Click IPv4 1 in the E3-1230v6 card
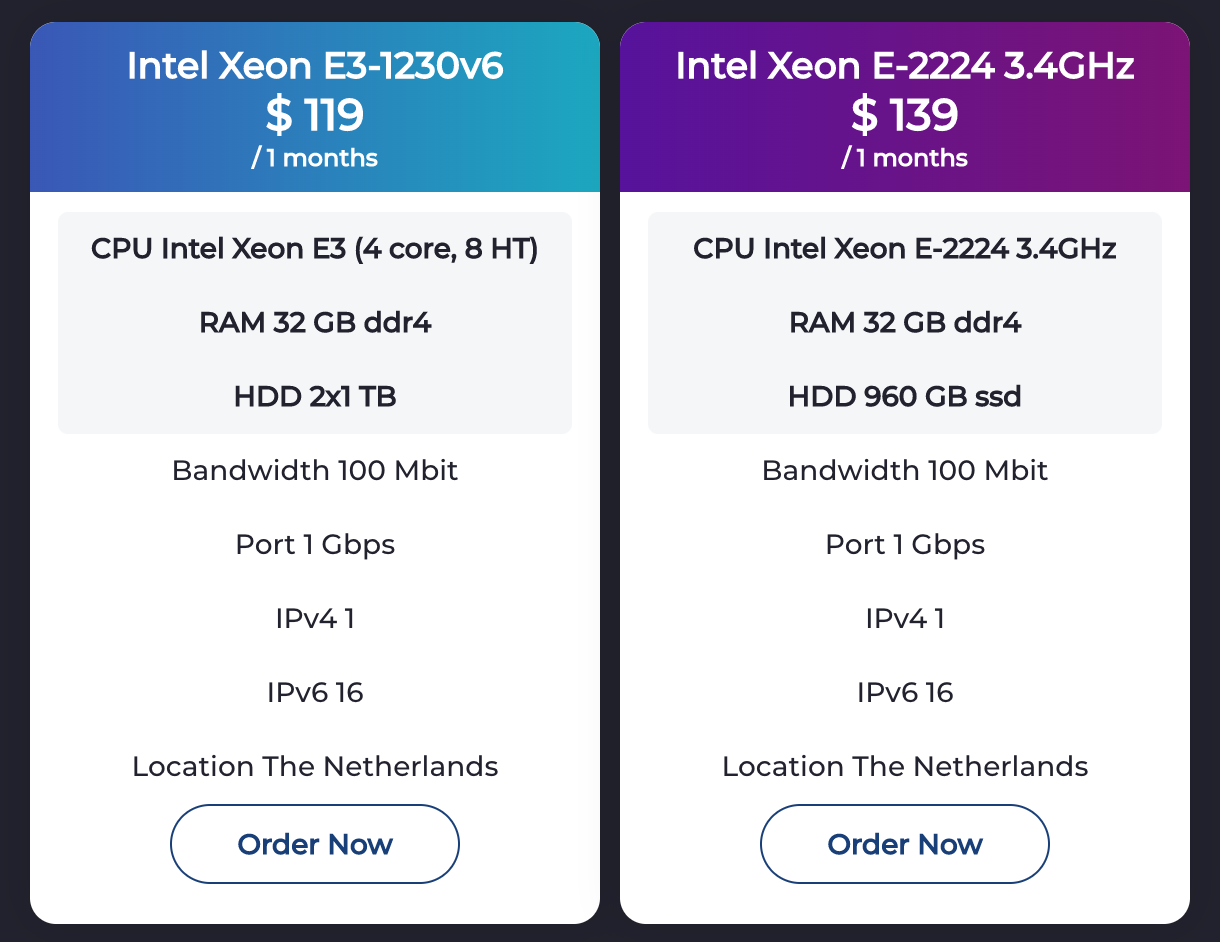The width and height of the screenshot is (1220, 942). click(315, 619)
